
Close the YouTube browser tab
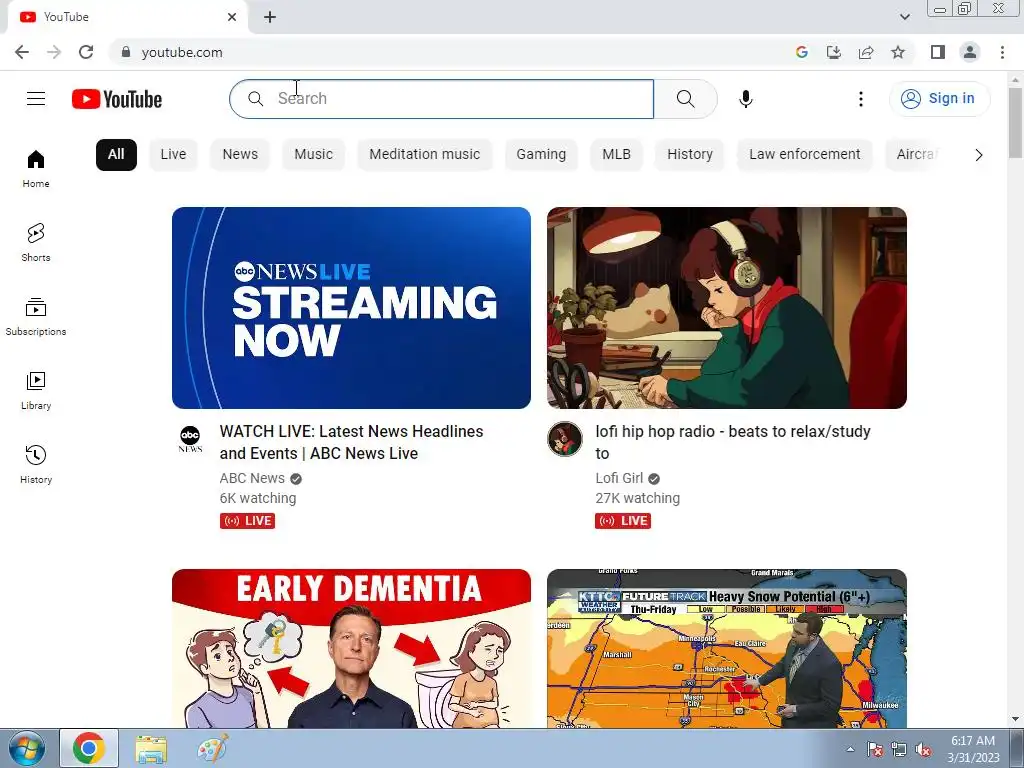point(232,17)
